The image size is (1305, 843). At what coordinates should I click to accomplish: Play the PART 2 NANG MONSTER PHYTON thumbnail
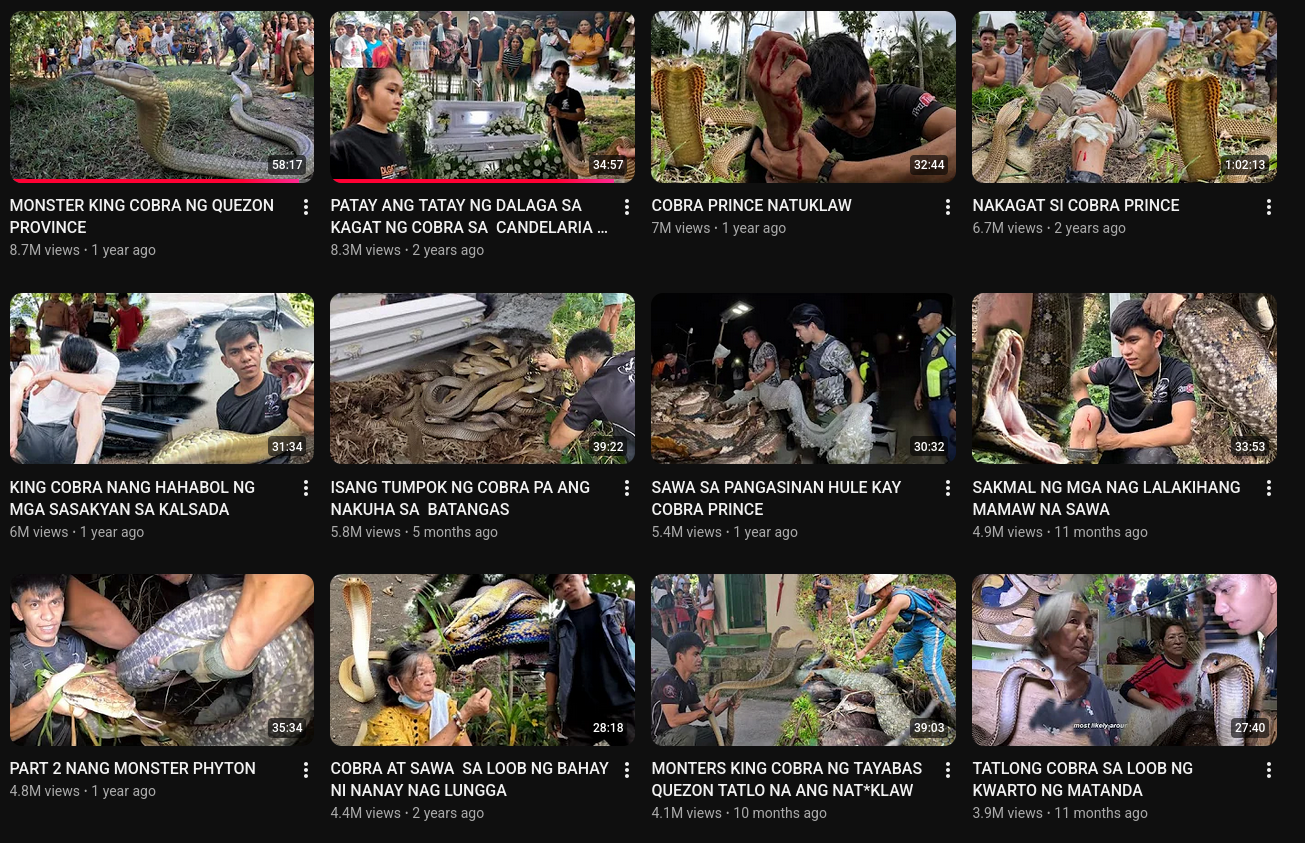(162, 660)
